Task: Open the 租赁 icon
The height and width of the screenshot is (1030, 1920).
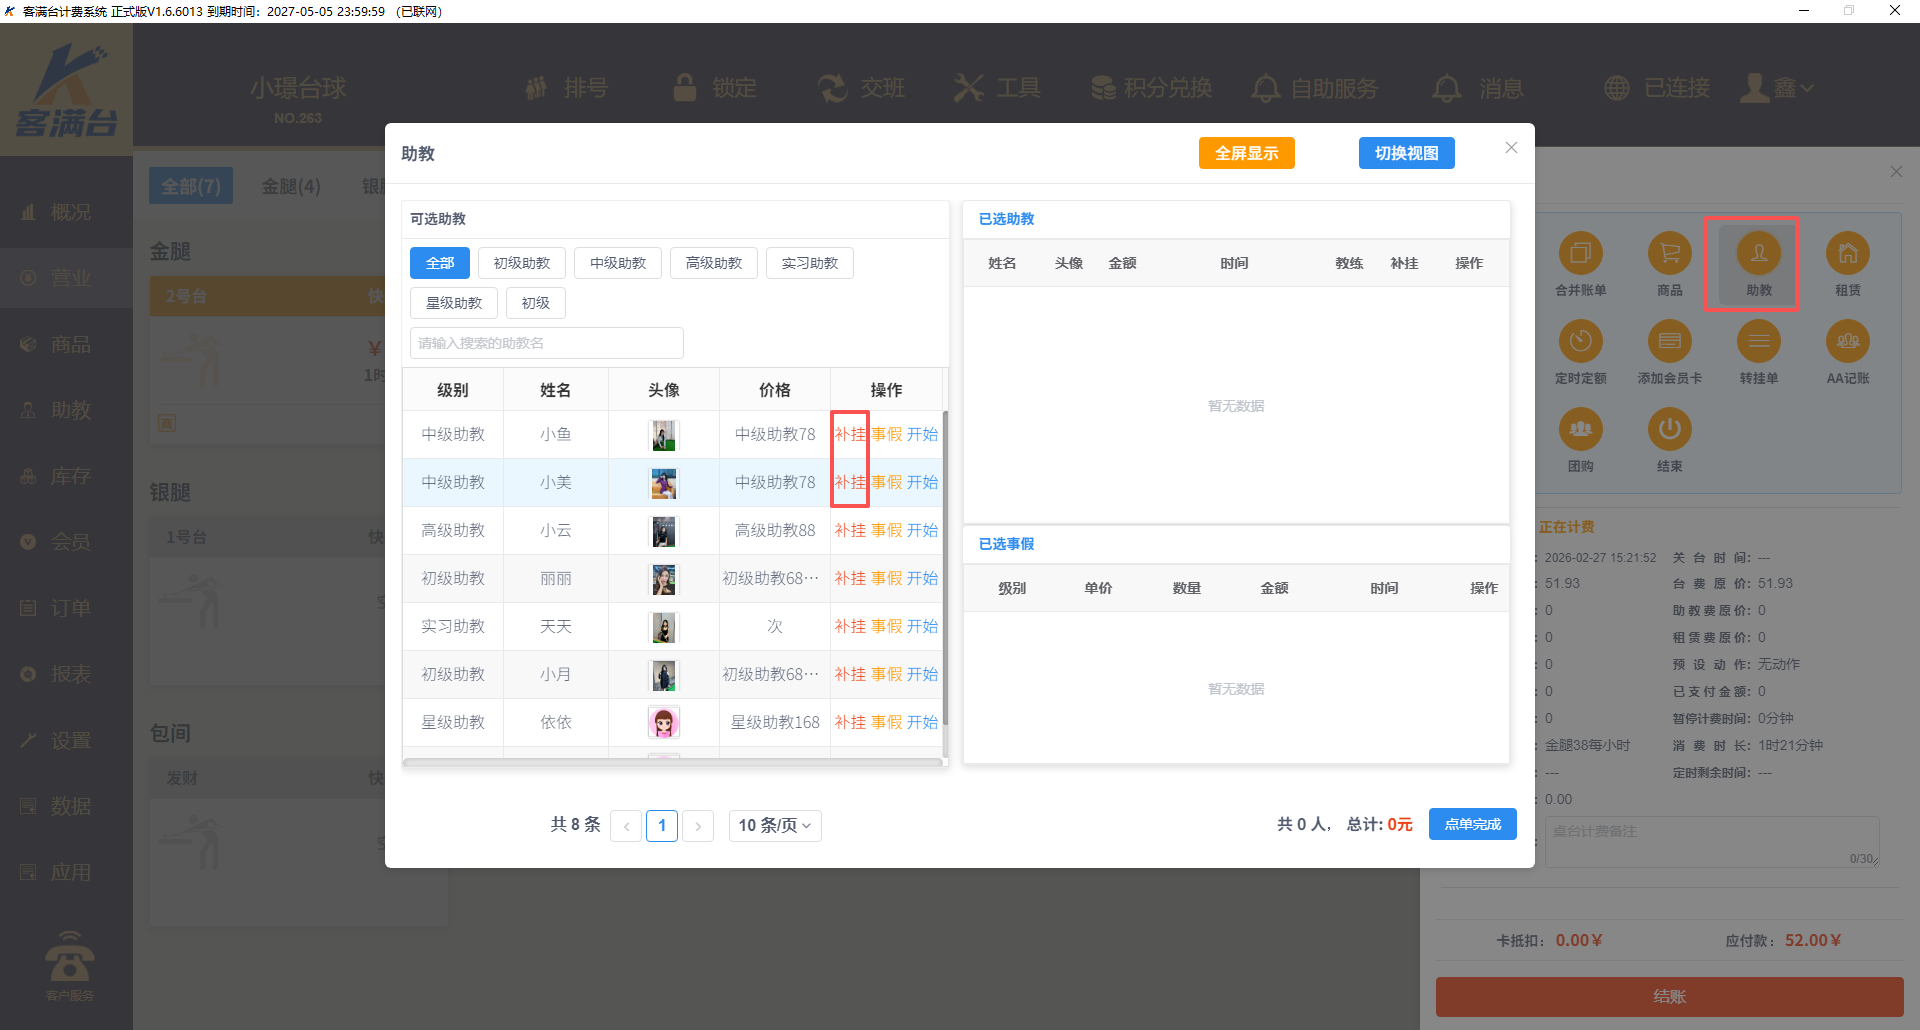Action: (x=1847, y=254)
